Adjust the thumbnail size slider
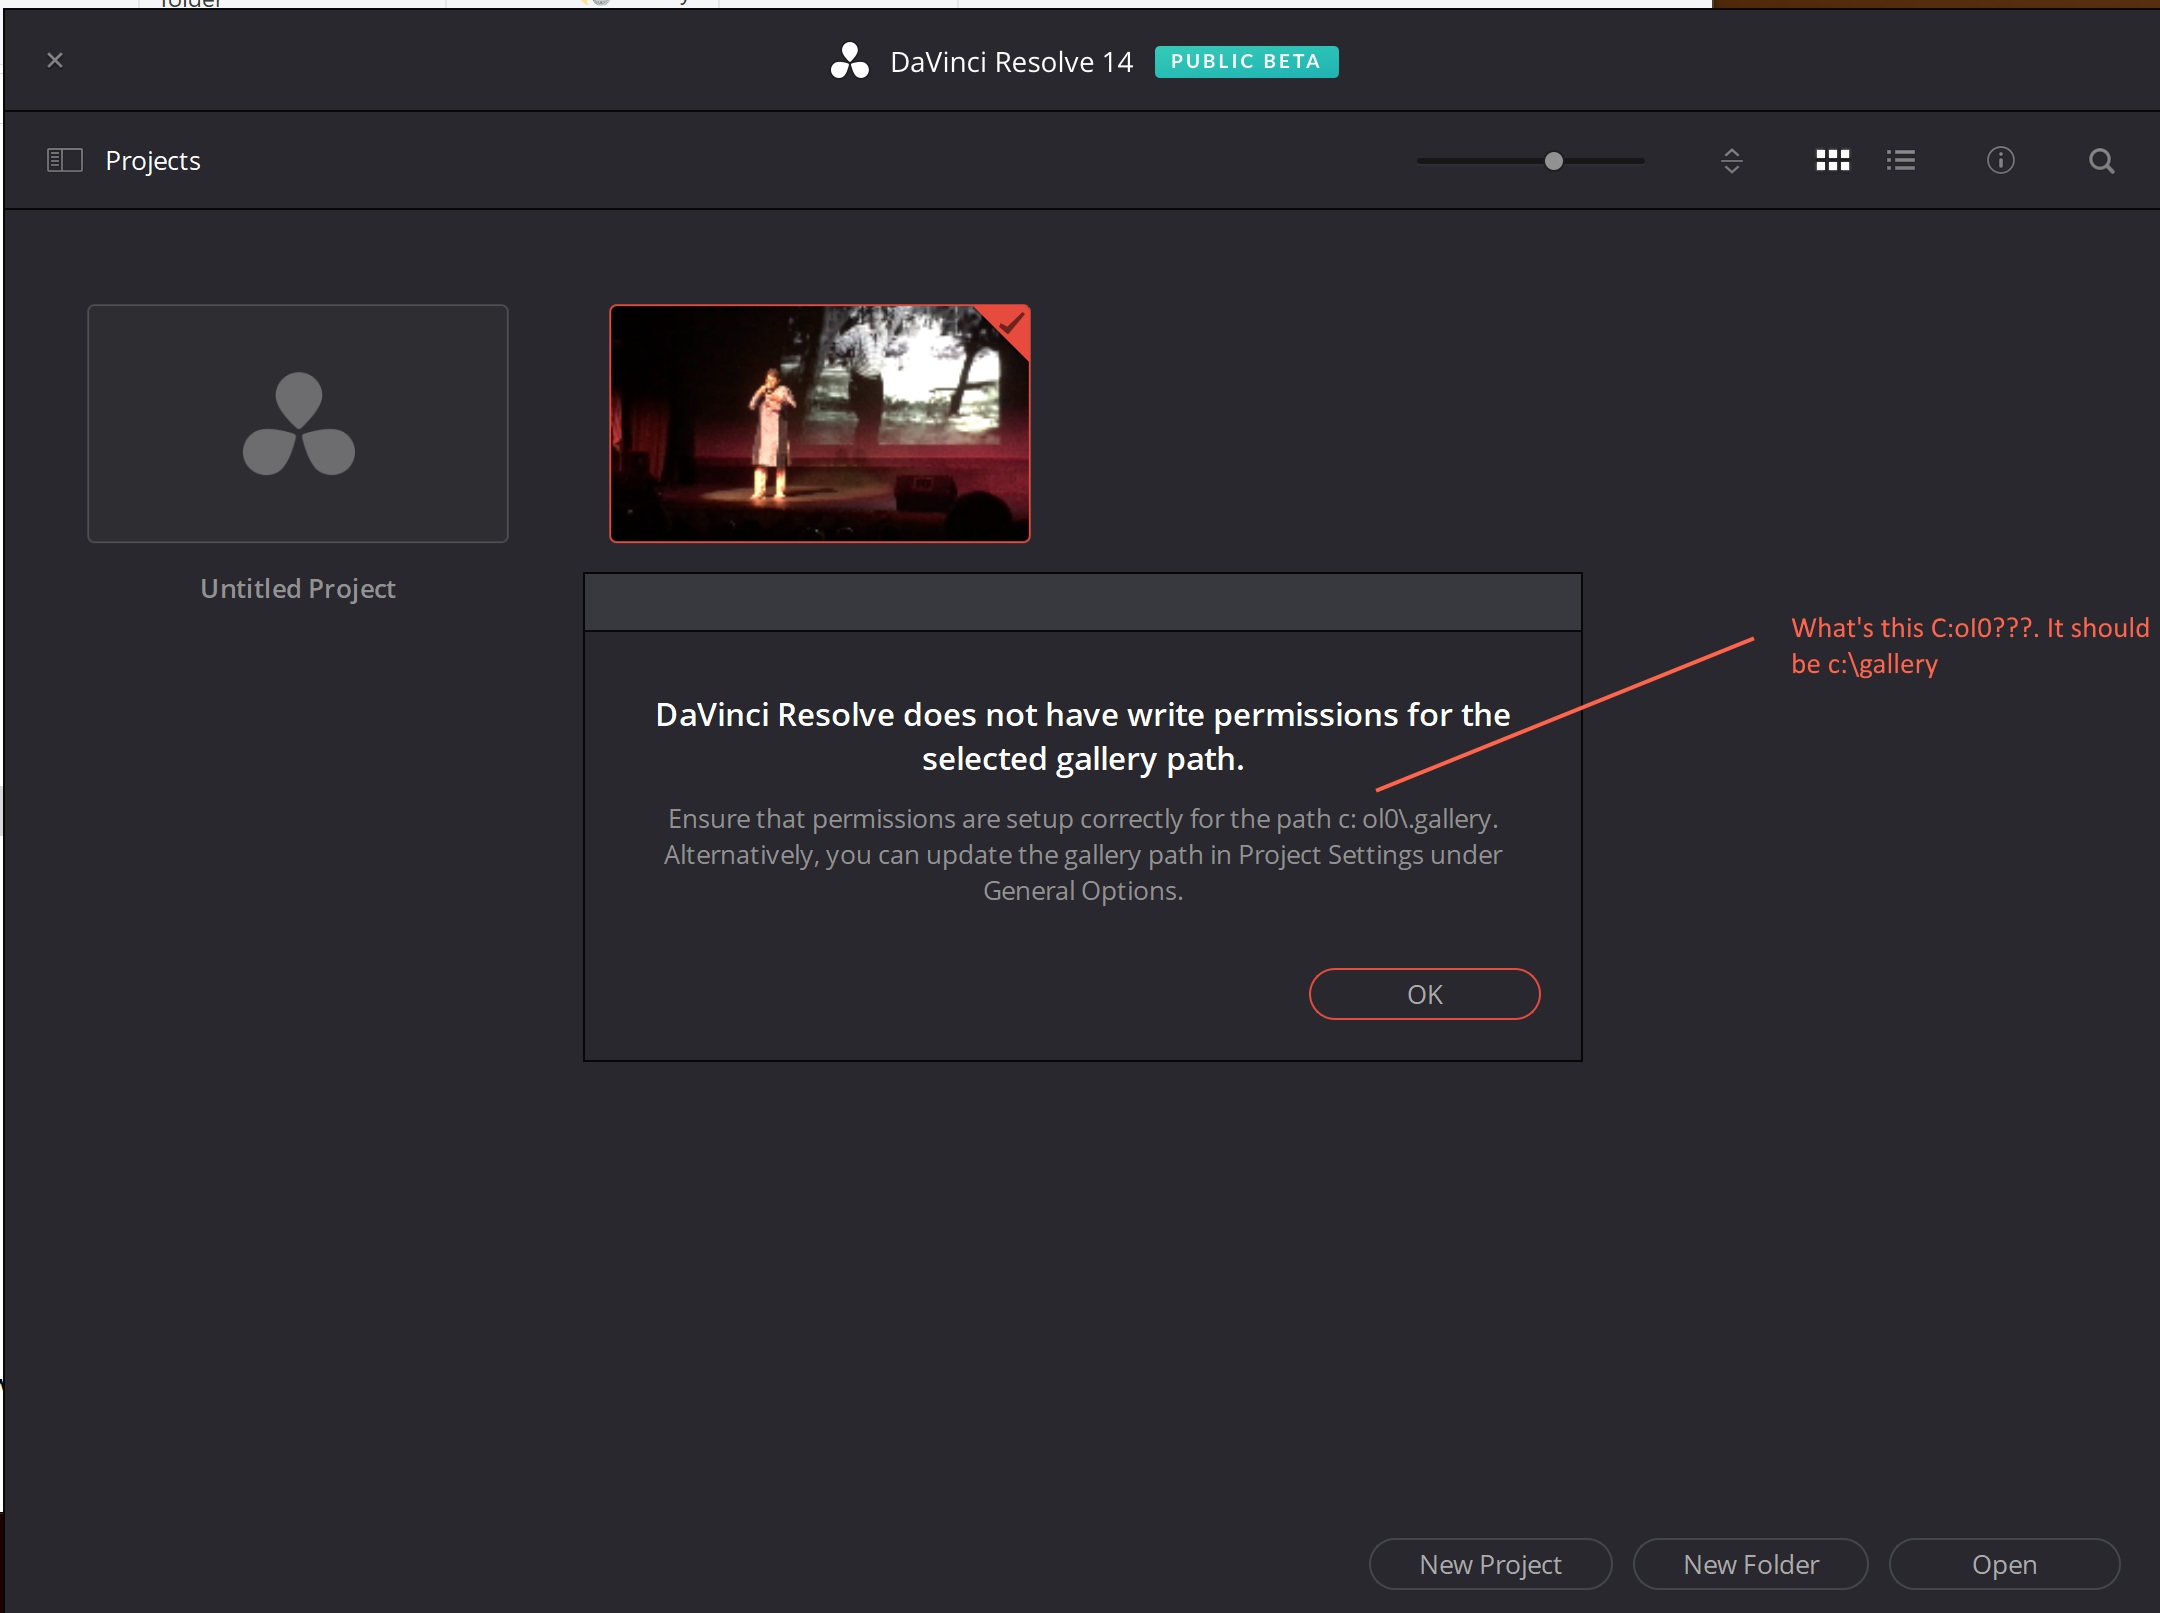The image size is (2160, 1613). click(x=1553, y=161)
